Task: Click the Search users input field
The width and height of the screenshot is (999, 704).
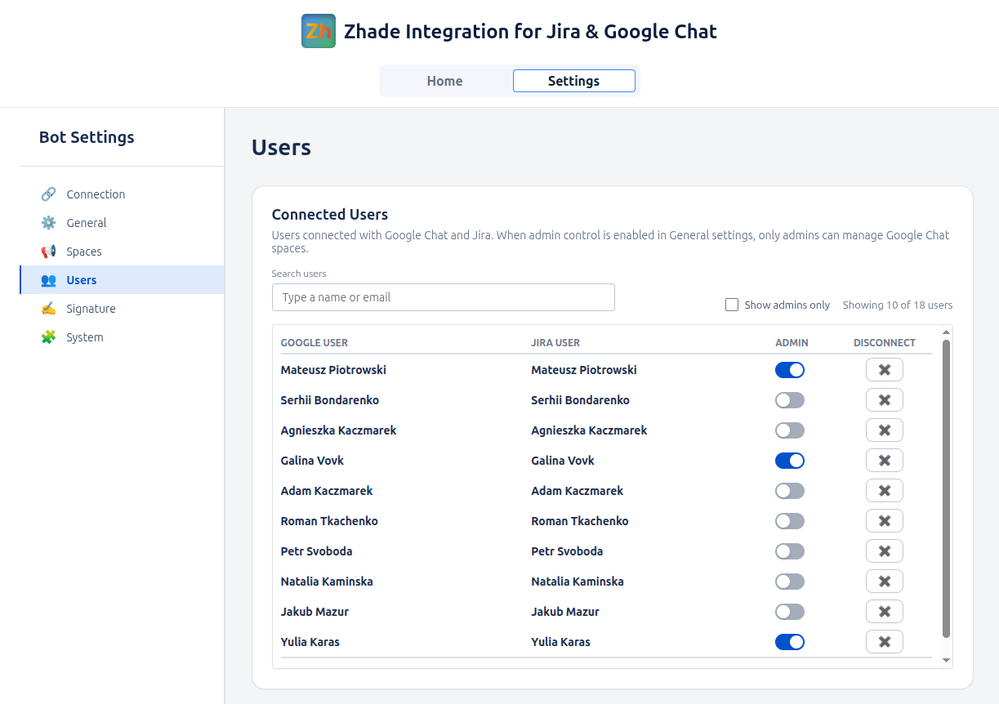Action: click(443, 297)
